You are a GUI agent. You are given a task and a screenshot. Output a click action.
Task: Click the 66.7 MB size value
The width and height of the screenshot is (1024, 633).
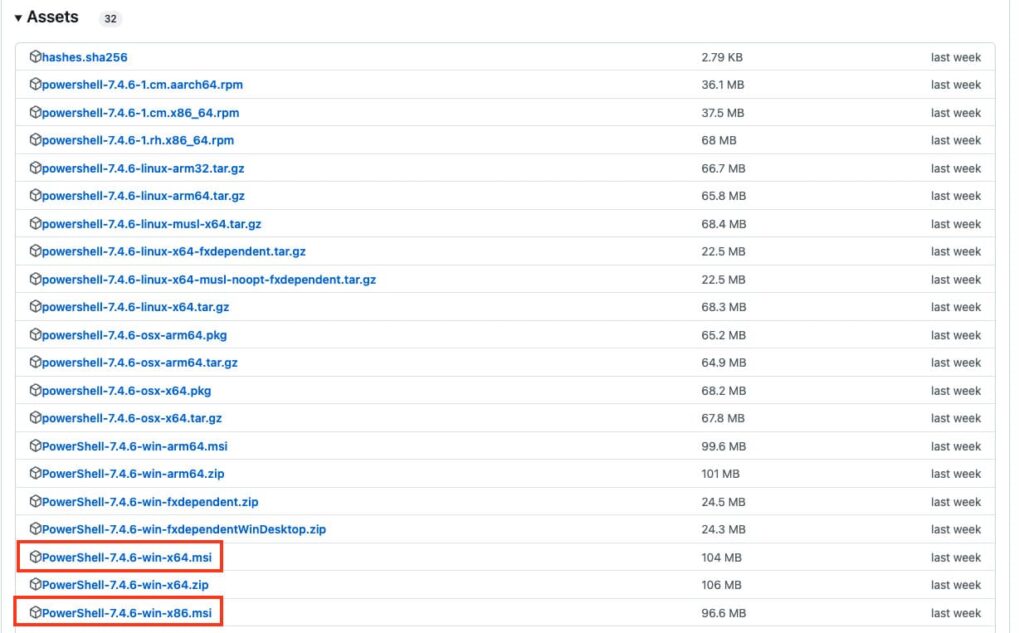[x=724, y=169]
